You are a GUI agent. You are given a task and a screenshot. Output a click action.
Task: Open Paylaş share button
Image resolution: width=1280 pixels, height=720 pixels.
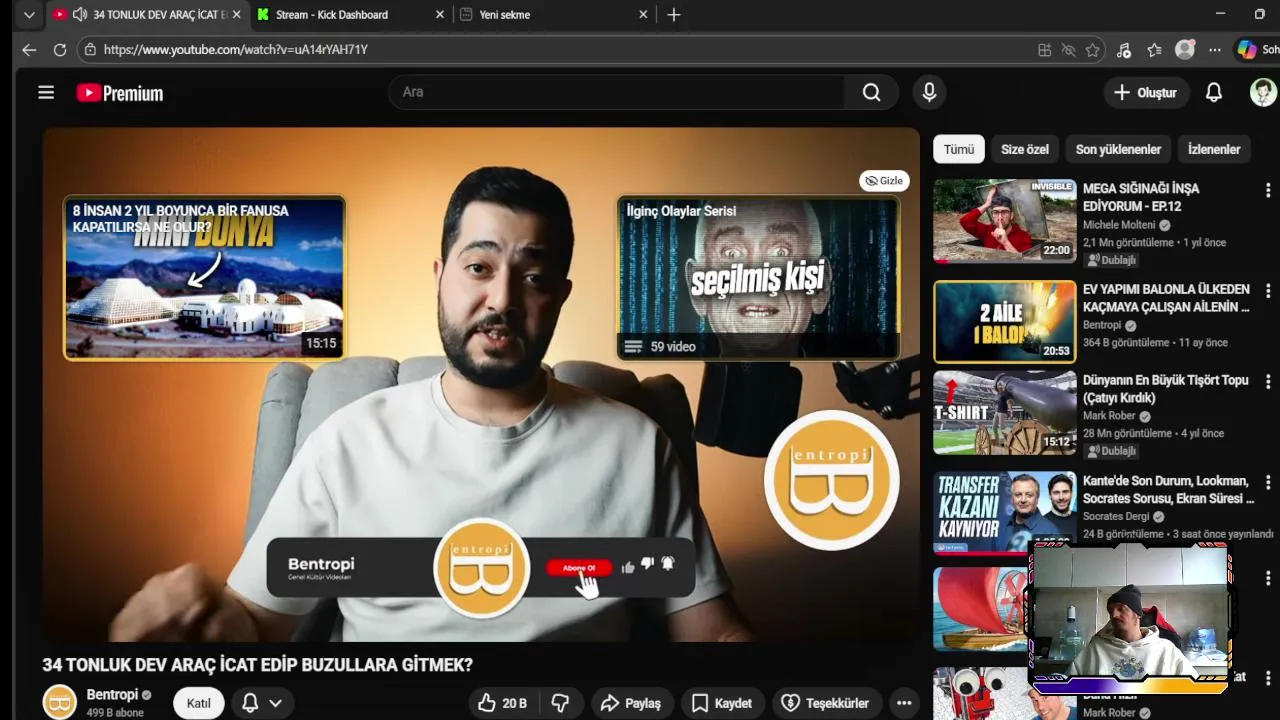click(631, 703)
